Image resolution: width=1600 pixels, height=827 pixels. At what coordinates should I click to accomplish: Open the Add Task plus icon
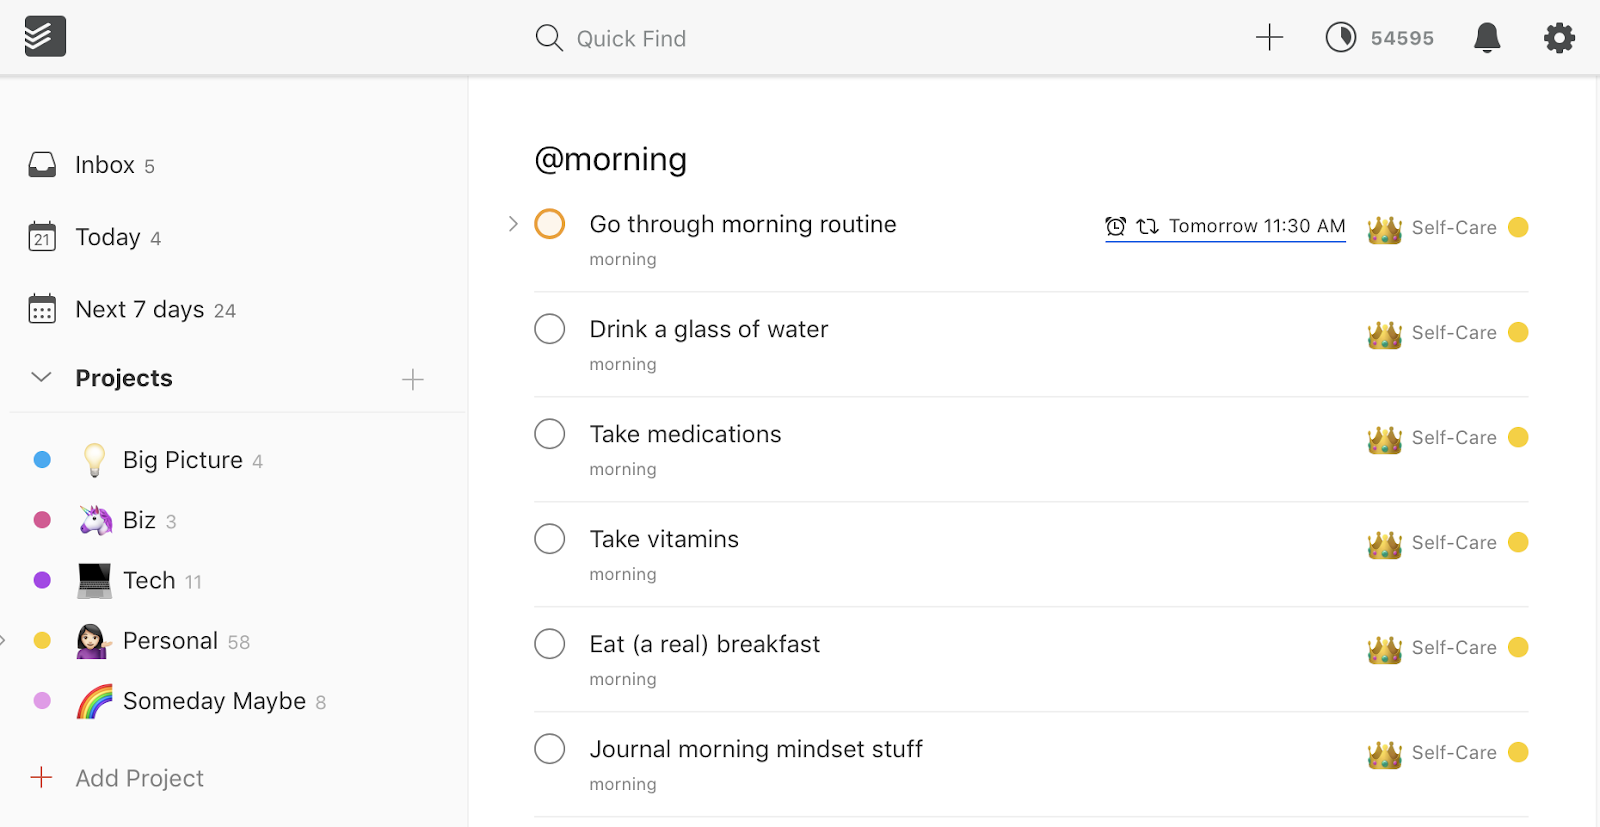click(1267, 37)
